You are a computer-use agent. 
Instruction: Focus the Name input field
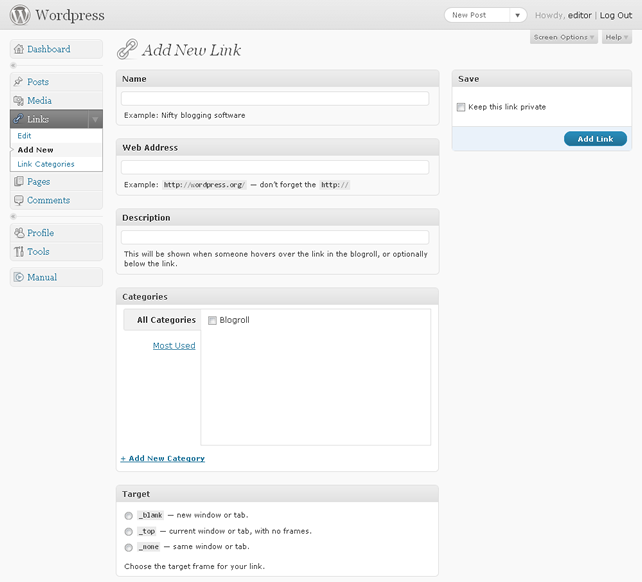(275, 99)
